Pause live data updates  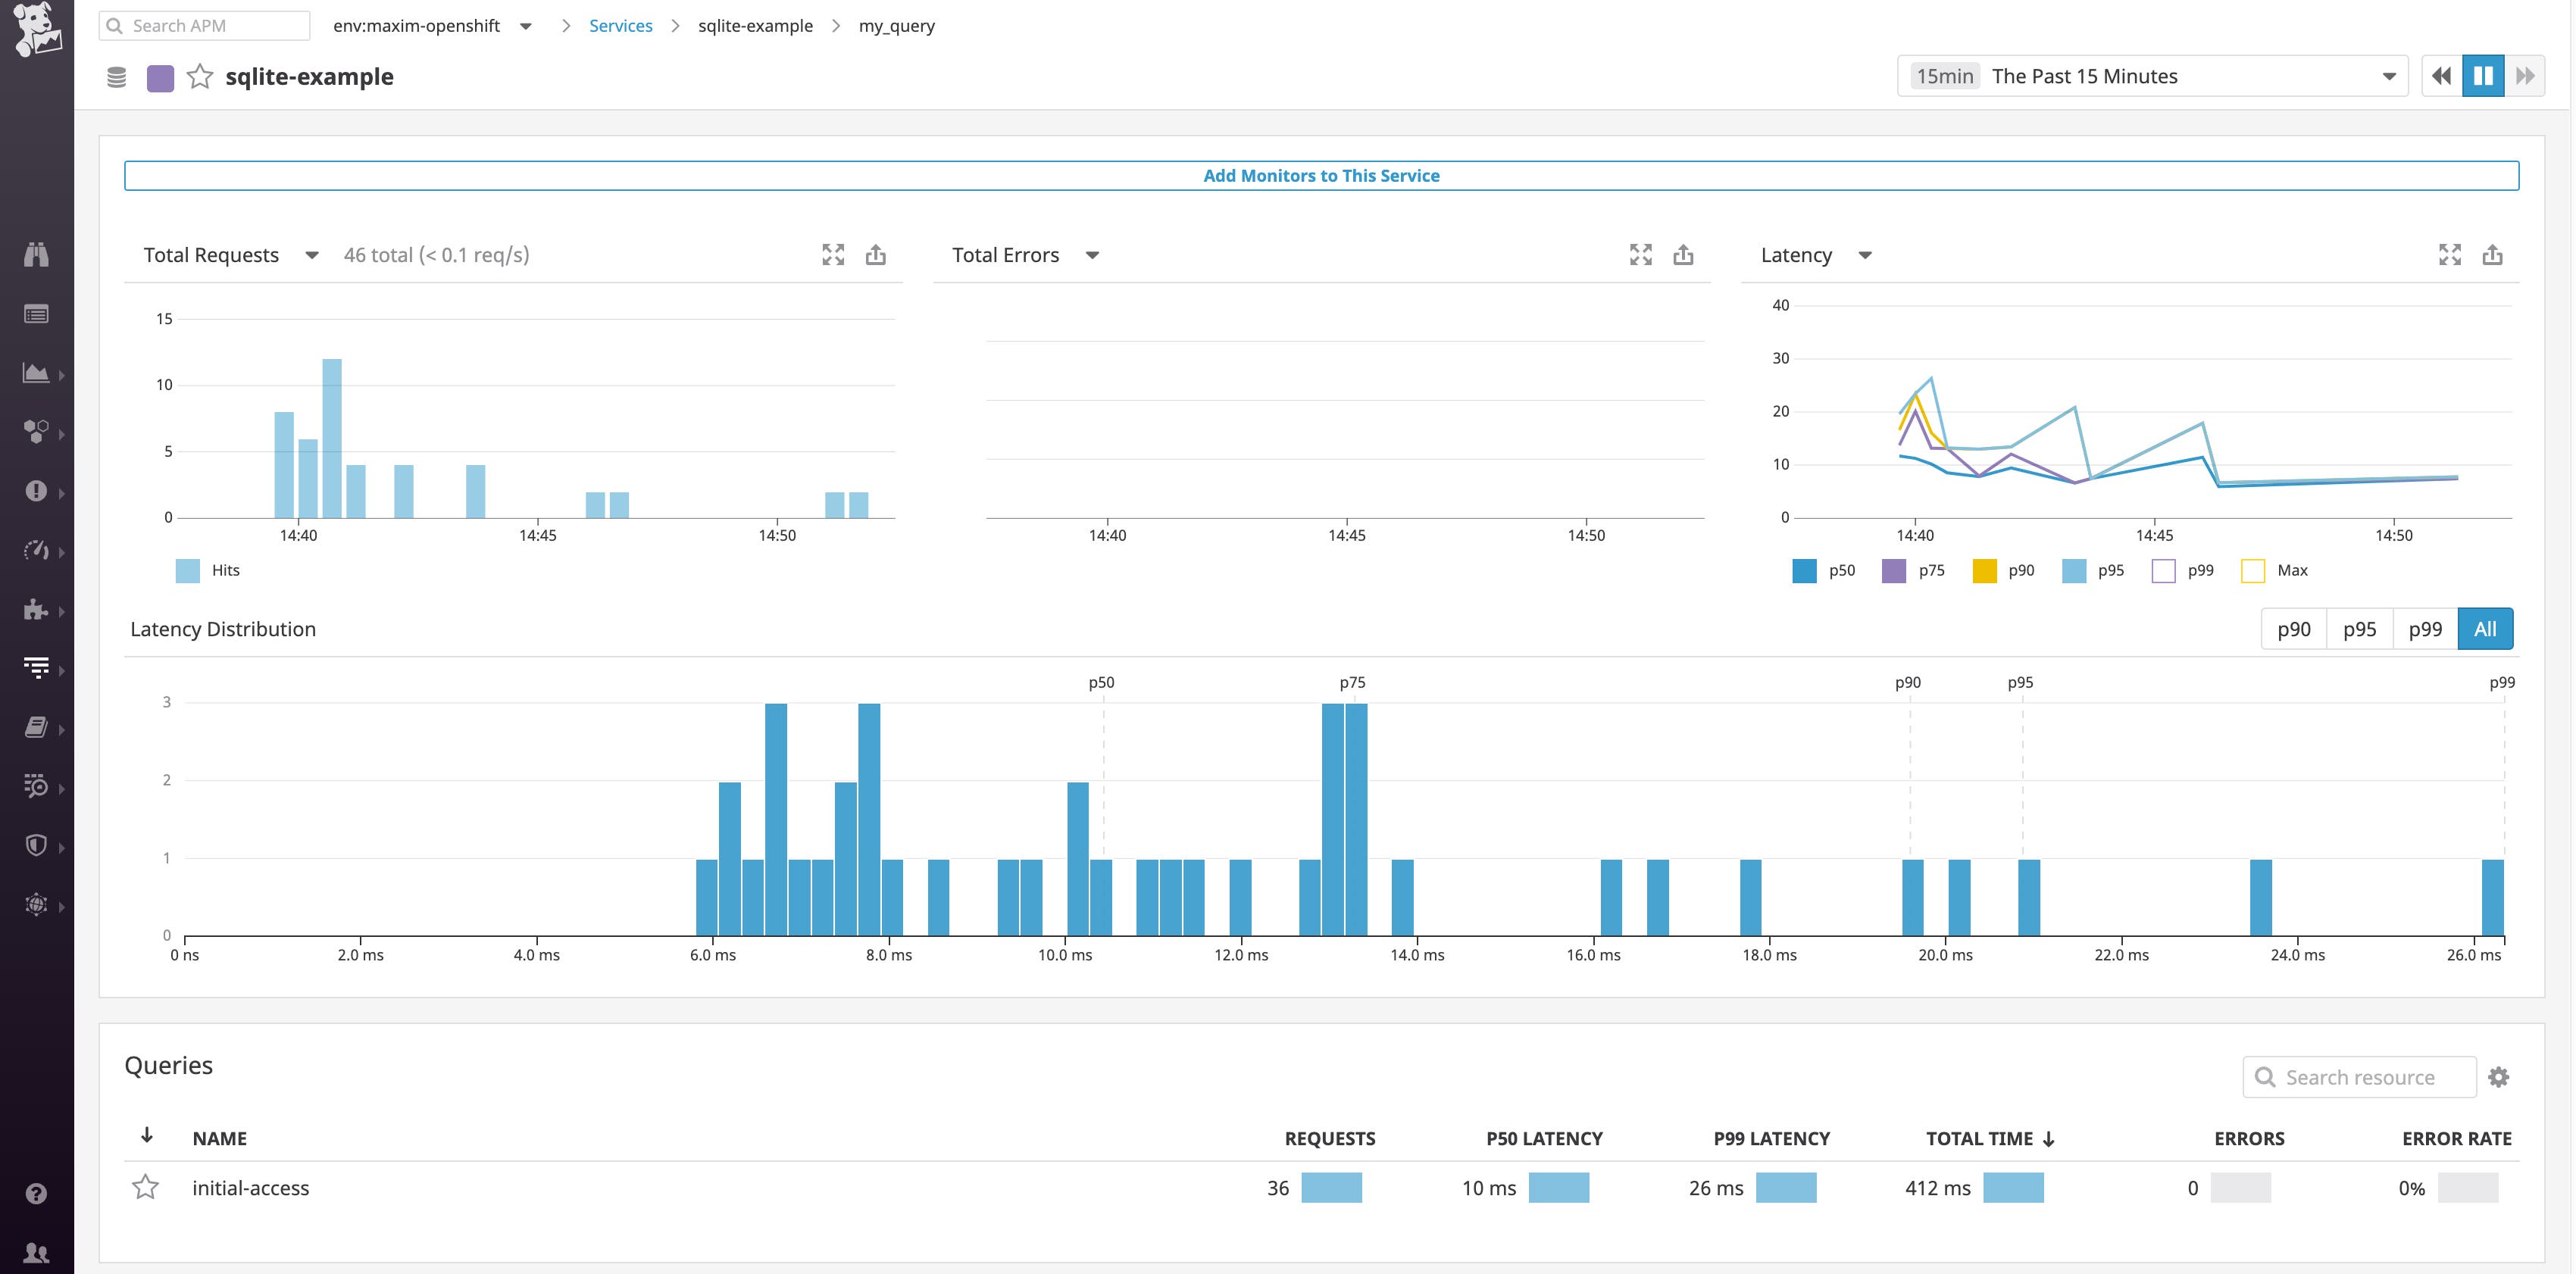[2484, 75]
